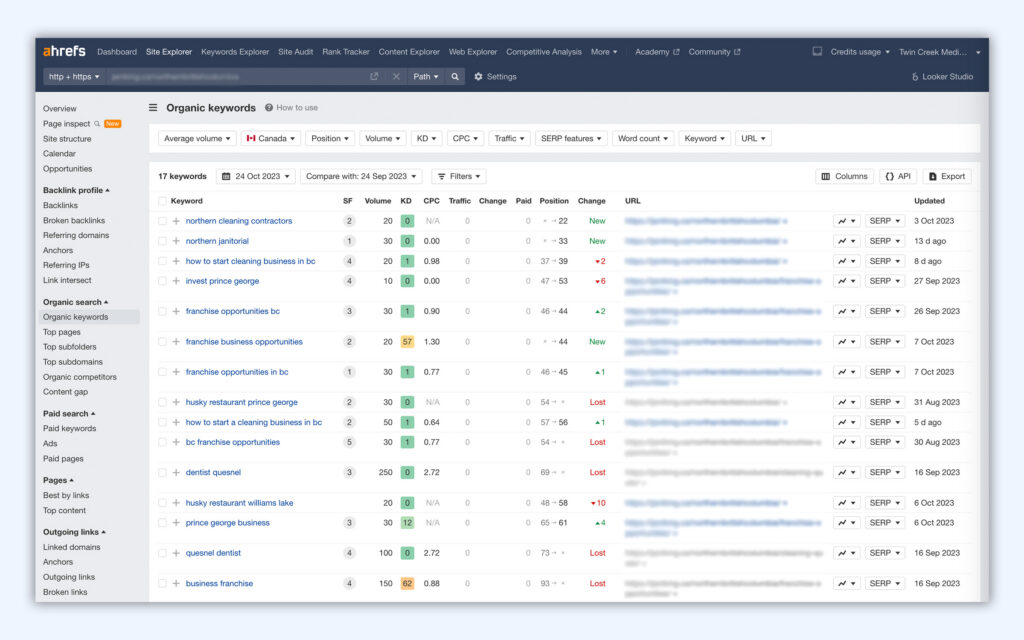Expand plus icon for husky restaurant prince george
This screenshot has width=1024, height=640.
click(x=176, y=402)
